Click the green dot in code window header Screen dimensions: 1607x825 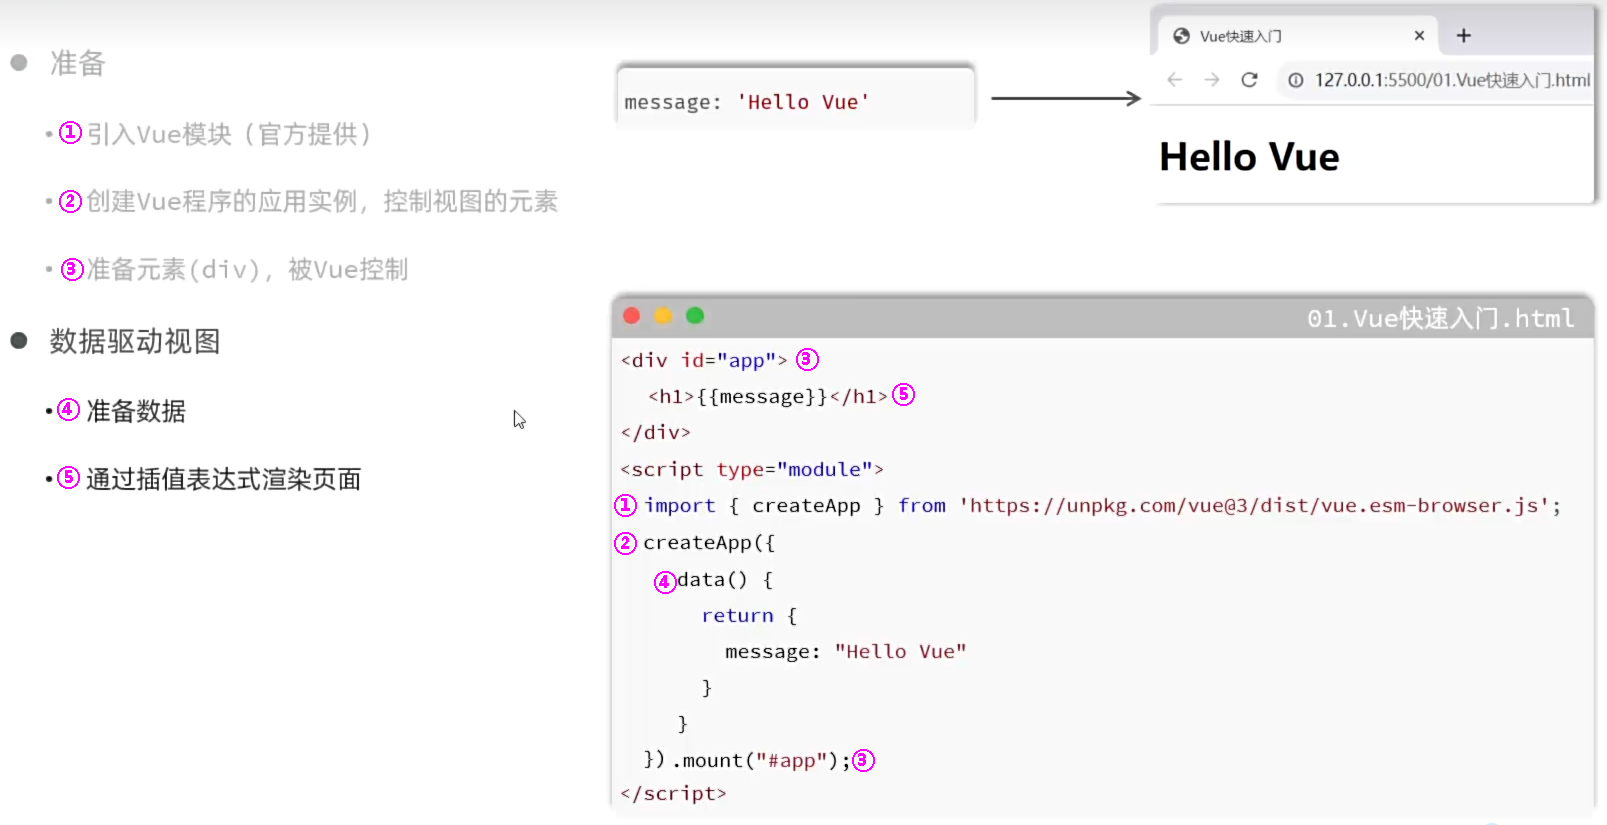tap(695, 316)
